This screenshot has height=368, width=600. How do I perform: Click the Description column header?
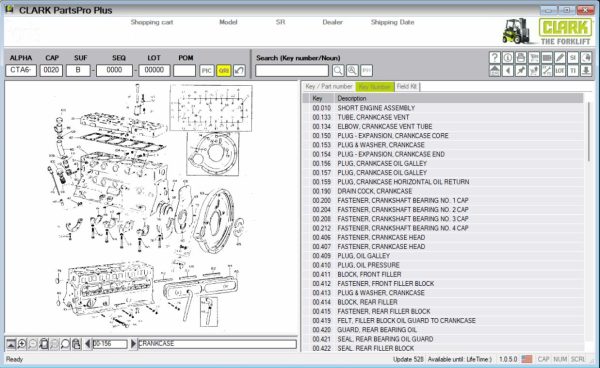[459, 98]
